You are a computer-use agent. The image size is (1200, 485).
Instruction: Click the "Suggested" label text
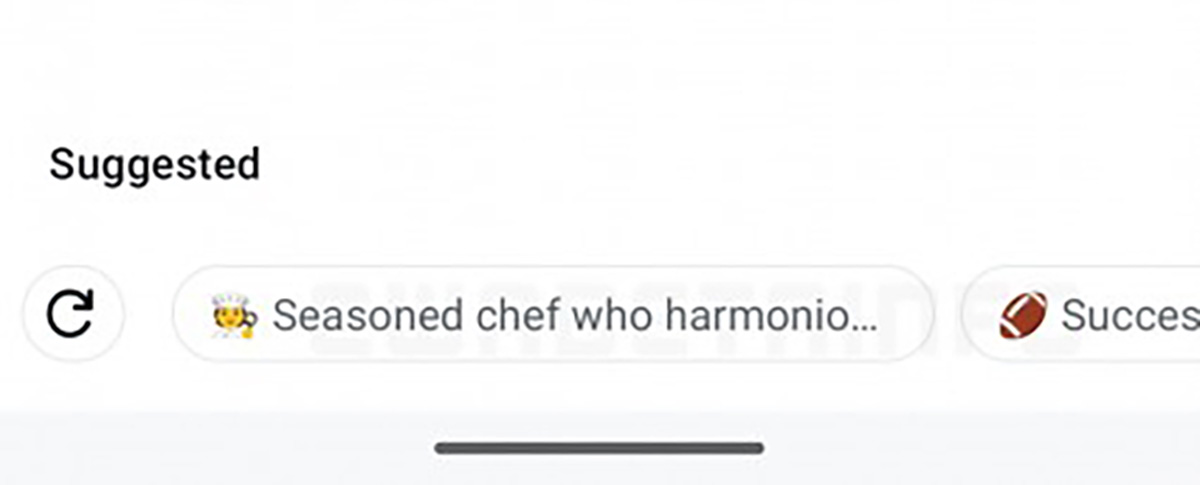pyautogui.click(x=155, y=164)
